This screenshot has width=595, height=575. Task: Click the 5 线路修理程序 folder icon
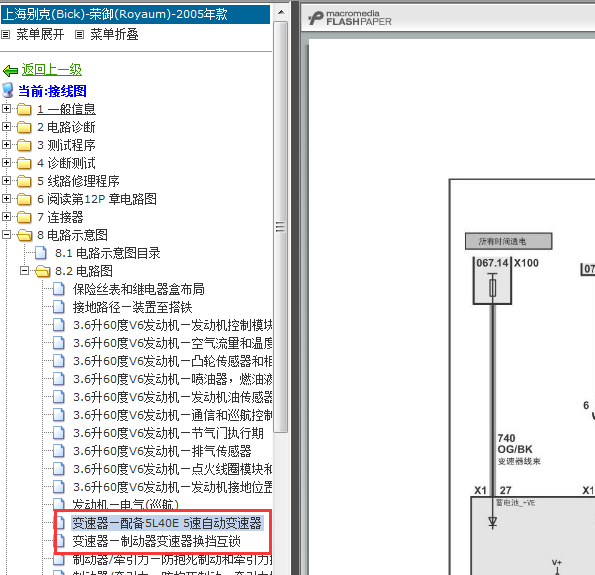[24, 181]
